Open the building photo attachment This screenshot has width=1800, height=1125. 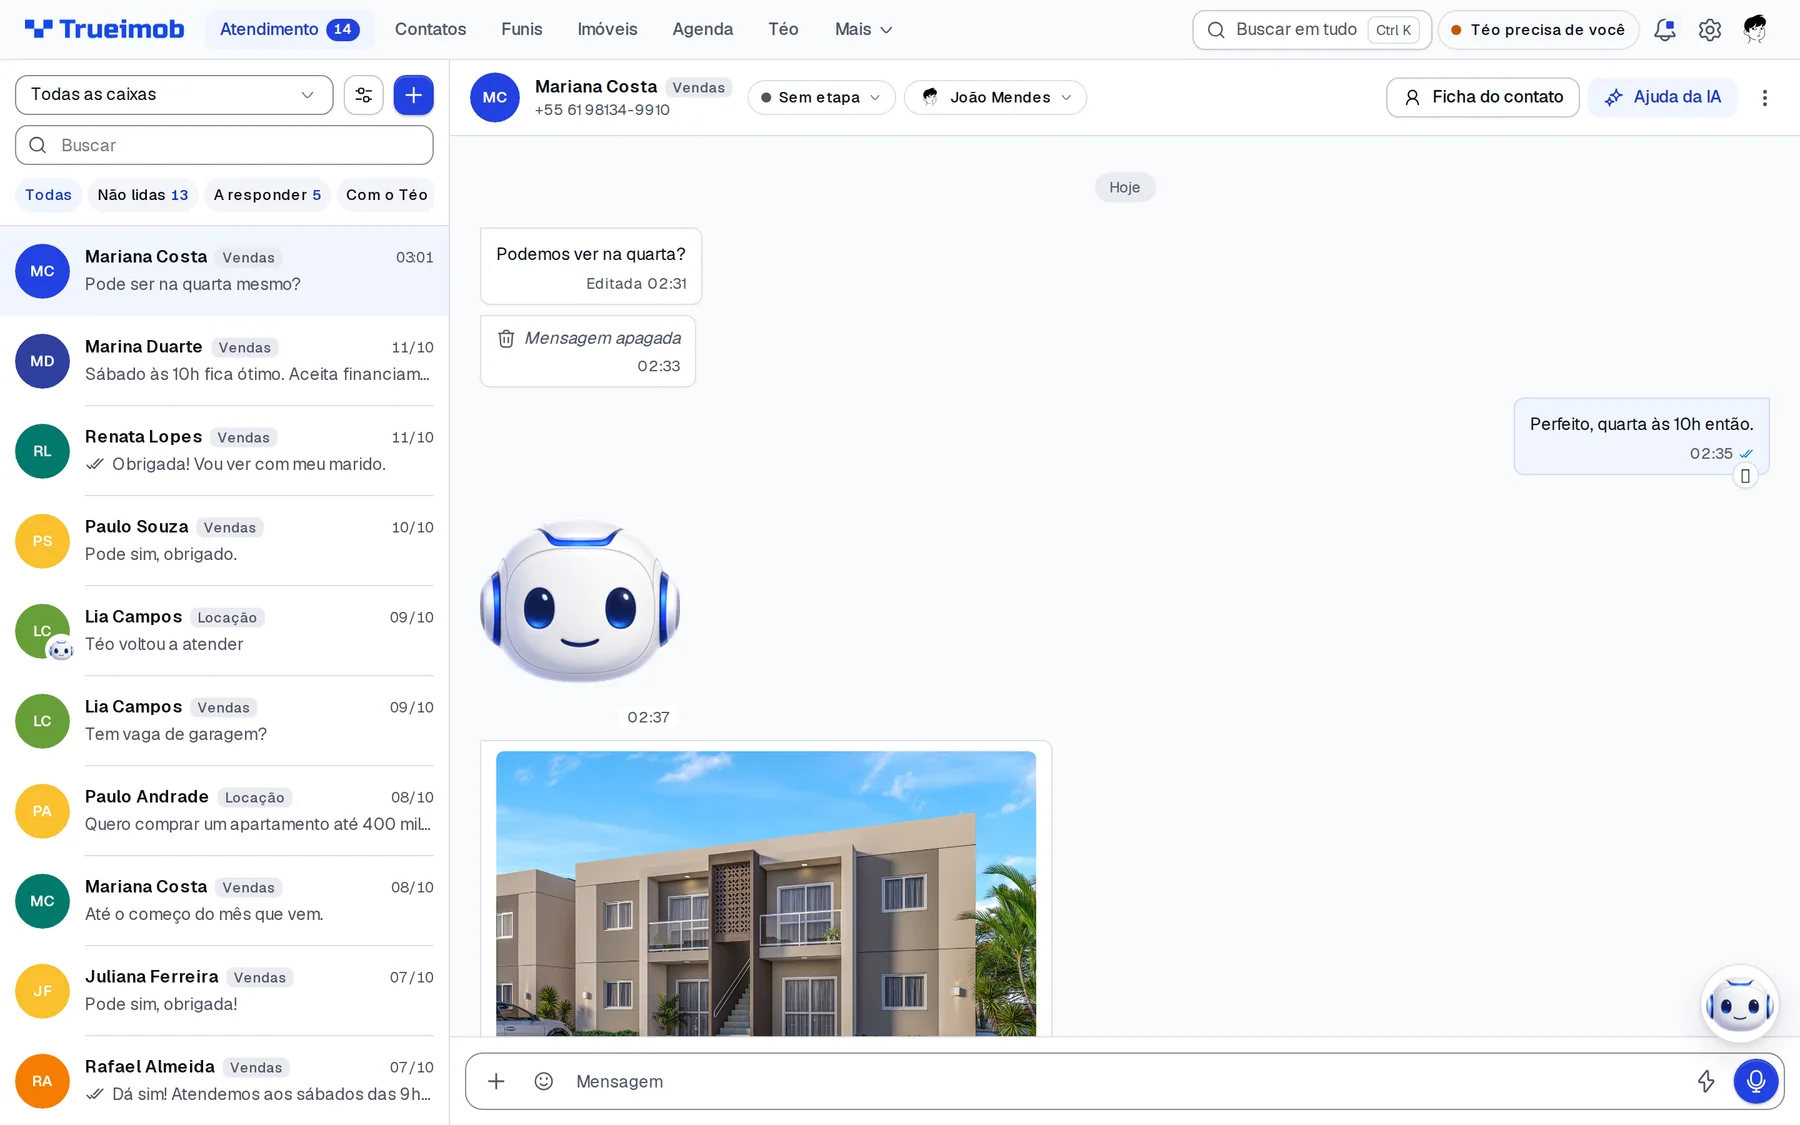tap(766, 893)
